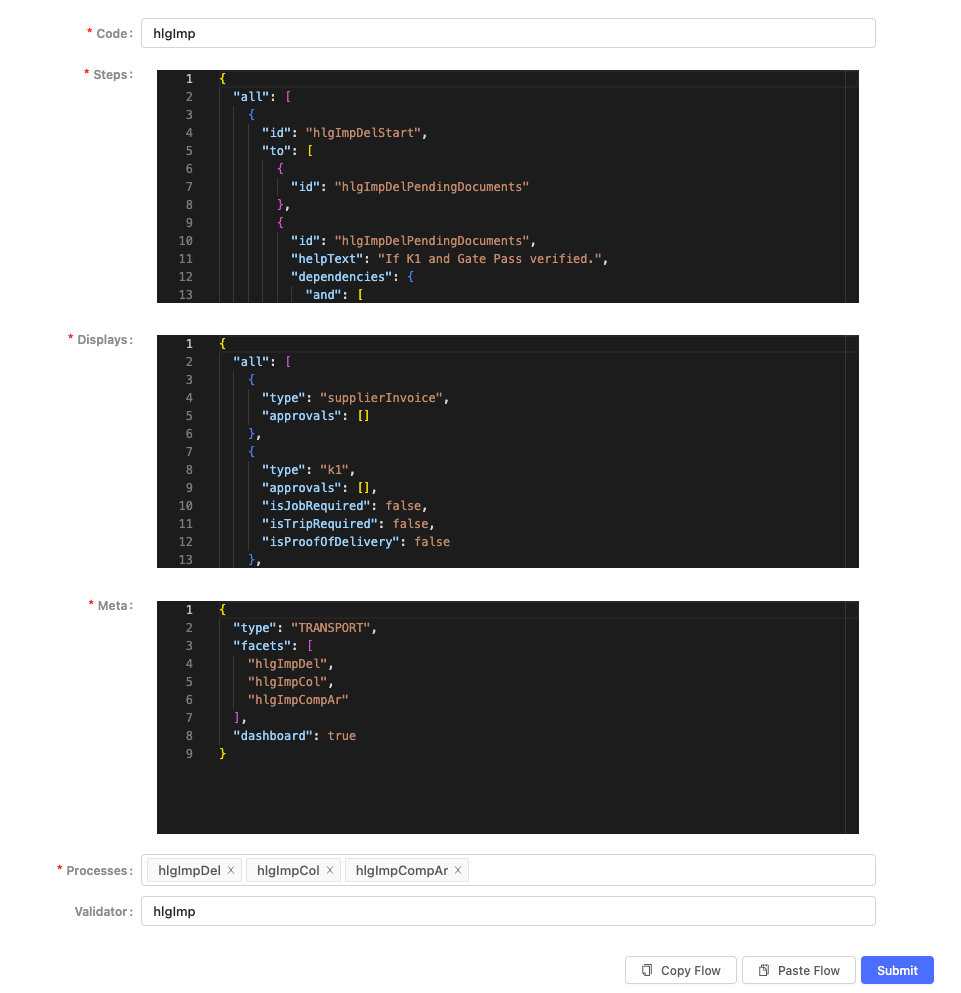This screenshot has width=961, height=993.
Task: Click "isJobRequired" key in Displays editor
Action: (316, 506)
